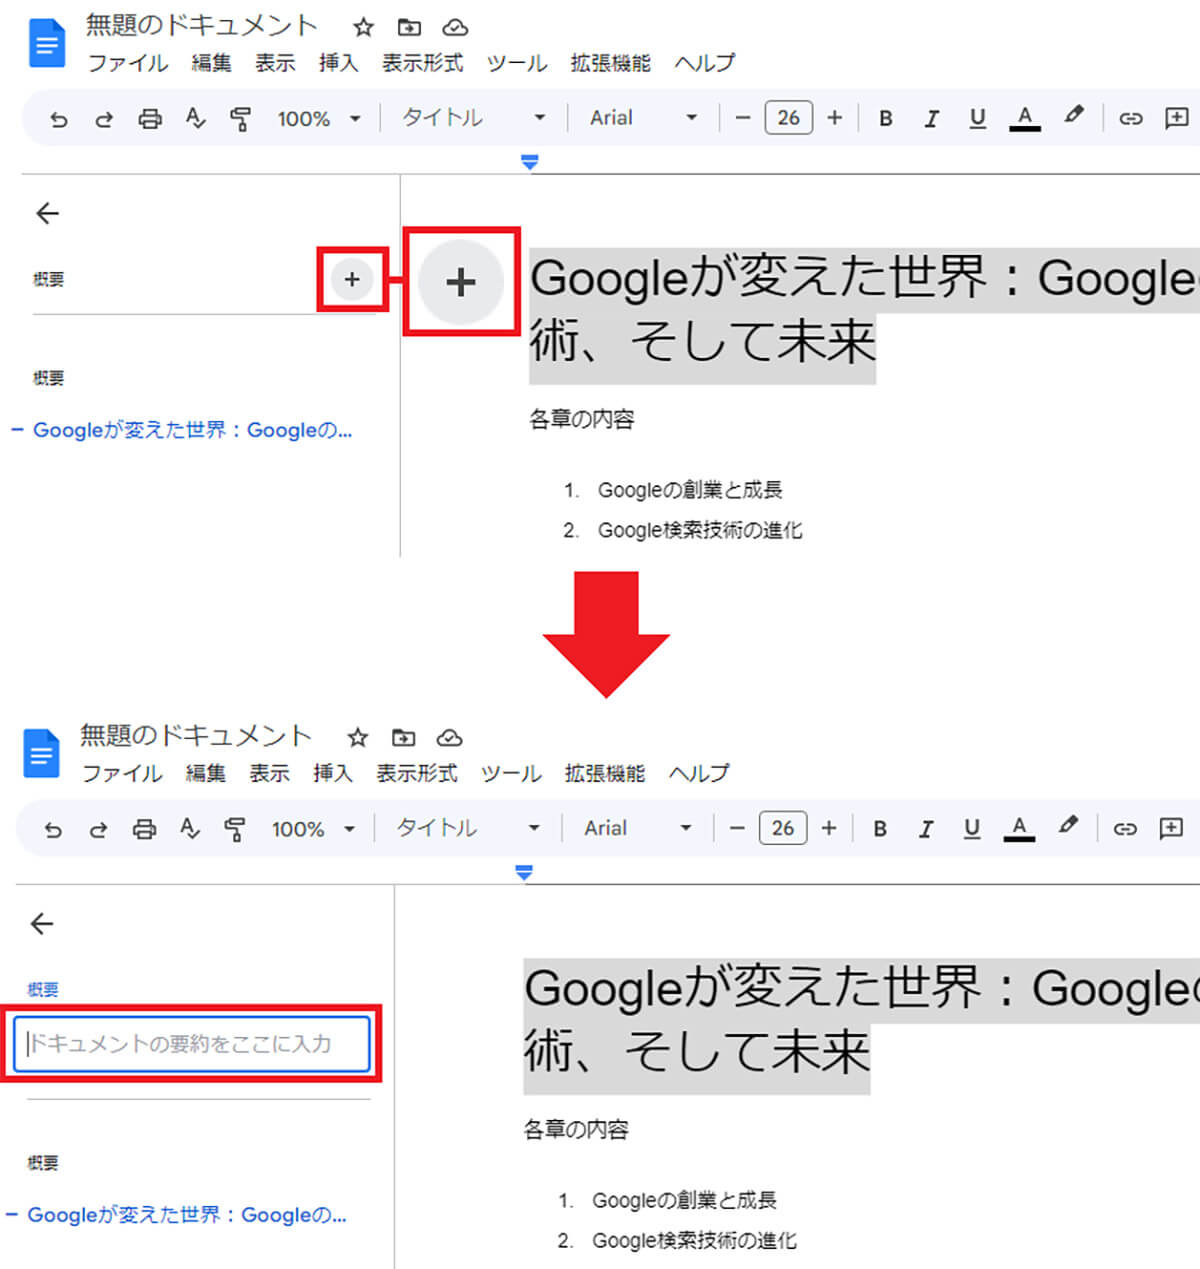Click the font size 26 box in the lower screenshot
Viewport: 1200px width, 1269px height.
coord(783,828)
